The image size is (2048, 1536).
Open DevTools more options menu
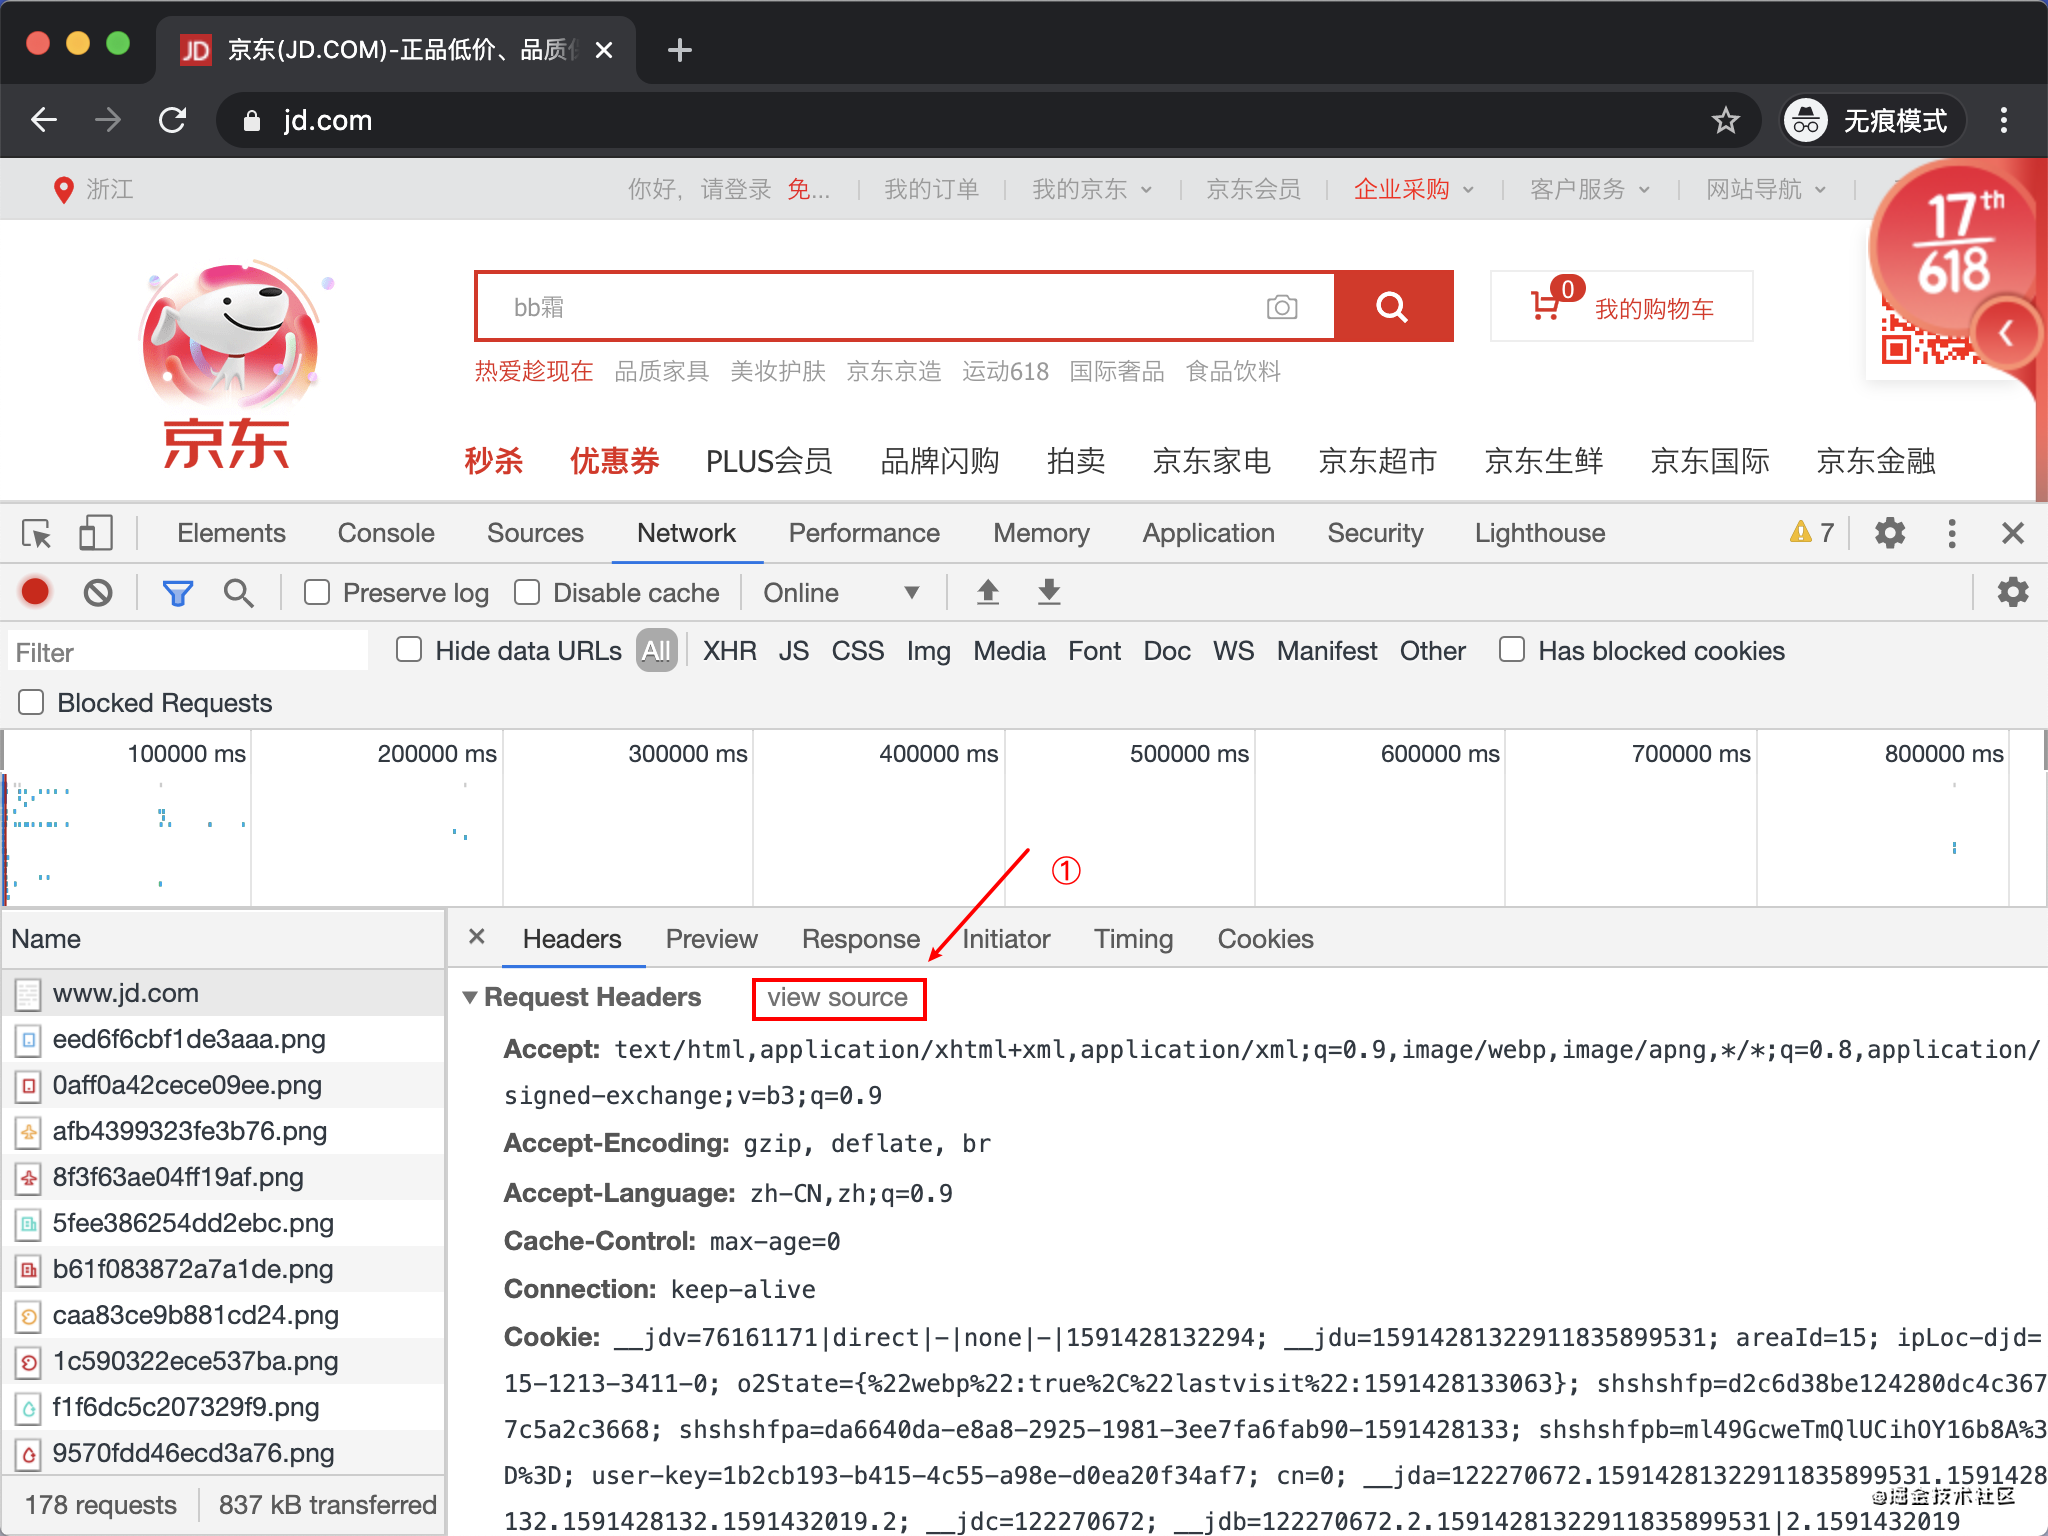1951,532
